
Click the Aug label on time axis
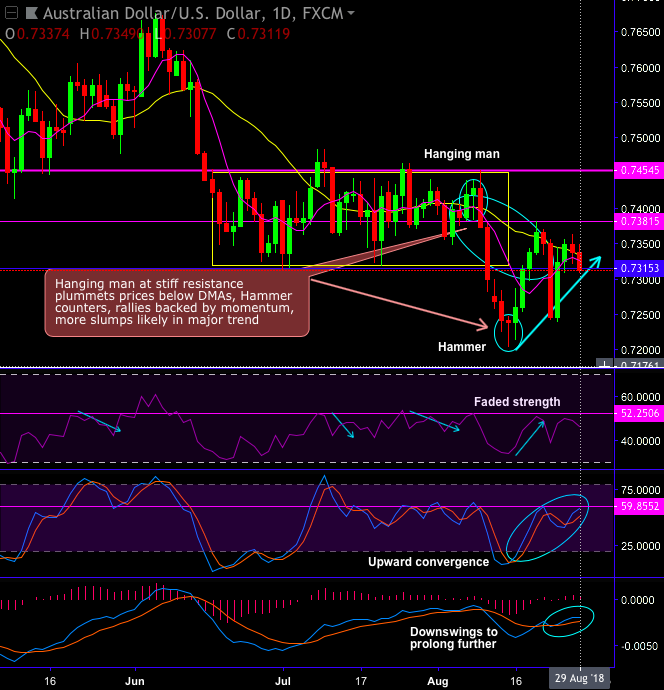tap(438, 681)
